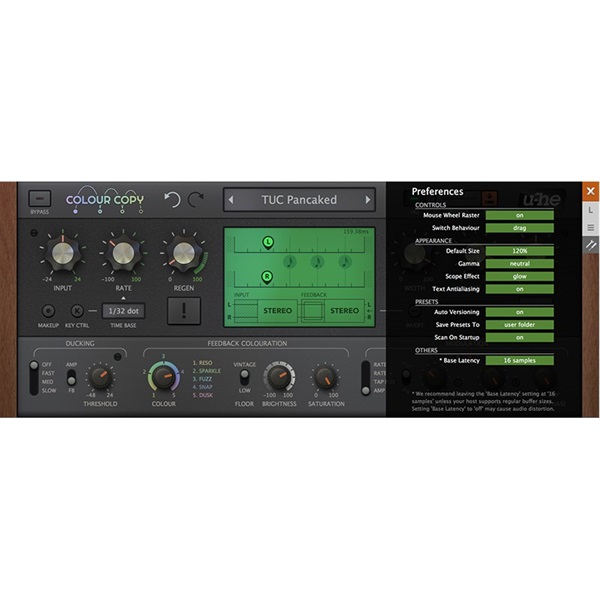Open the FEEDBACK STEREO mode selector
The image size is (600, 600).
344,311
